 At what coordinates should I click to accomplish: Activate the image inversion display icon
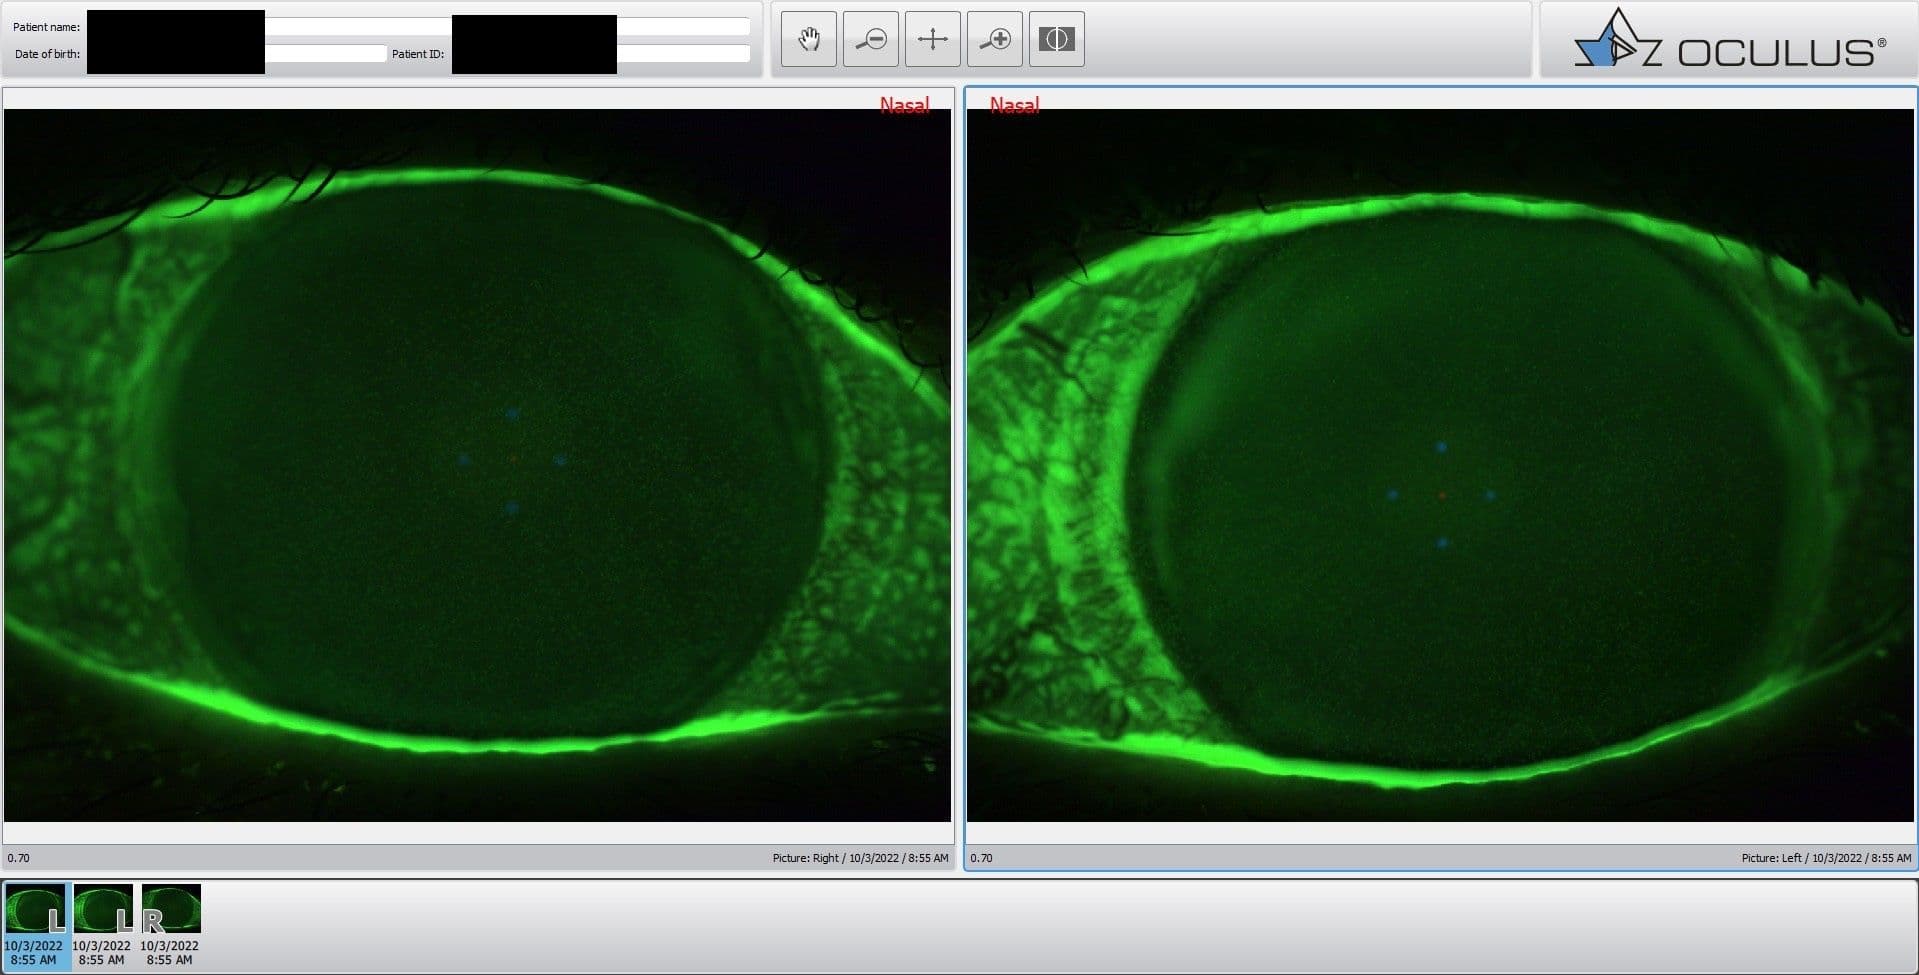(1056, 38)
